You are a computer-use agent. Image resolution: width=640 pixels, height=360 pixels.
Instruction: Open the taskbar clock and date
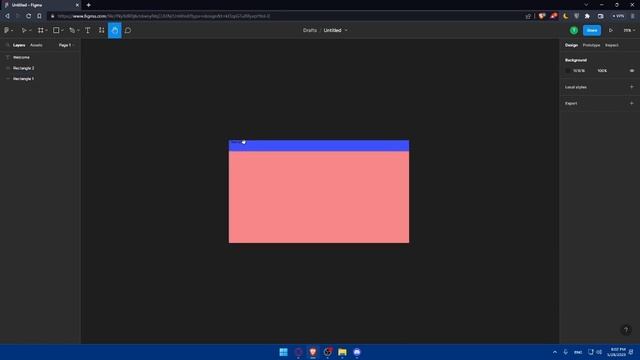point(618,352)
